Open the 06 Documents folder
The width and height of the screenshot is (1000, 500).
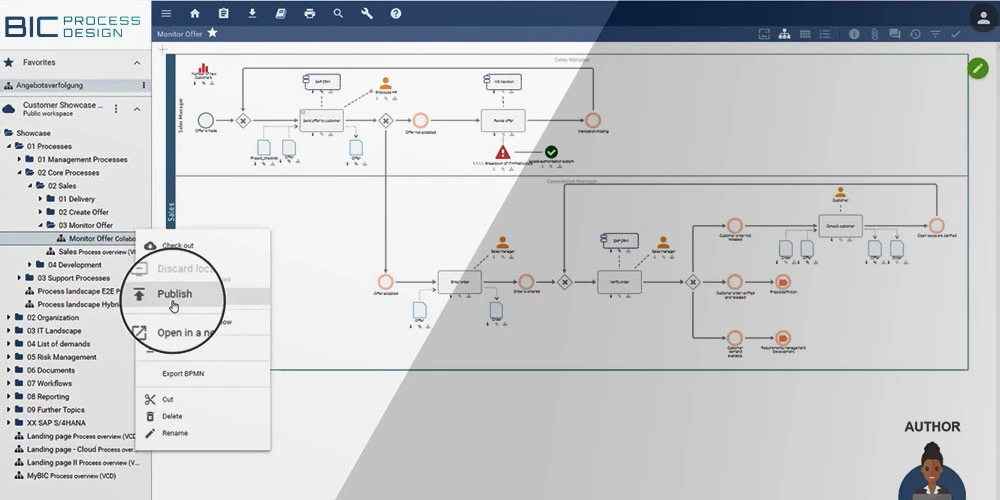(x=51, y=371)
